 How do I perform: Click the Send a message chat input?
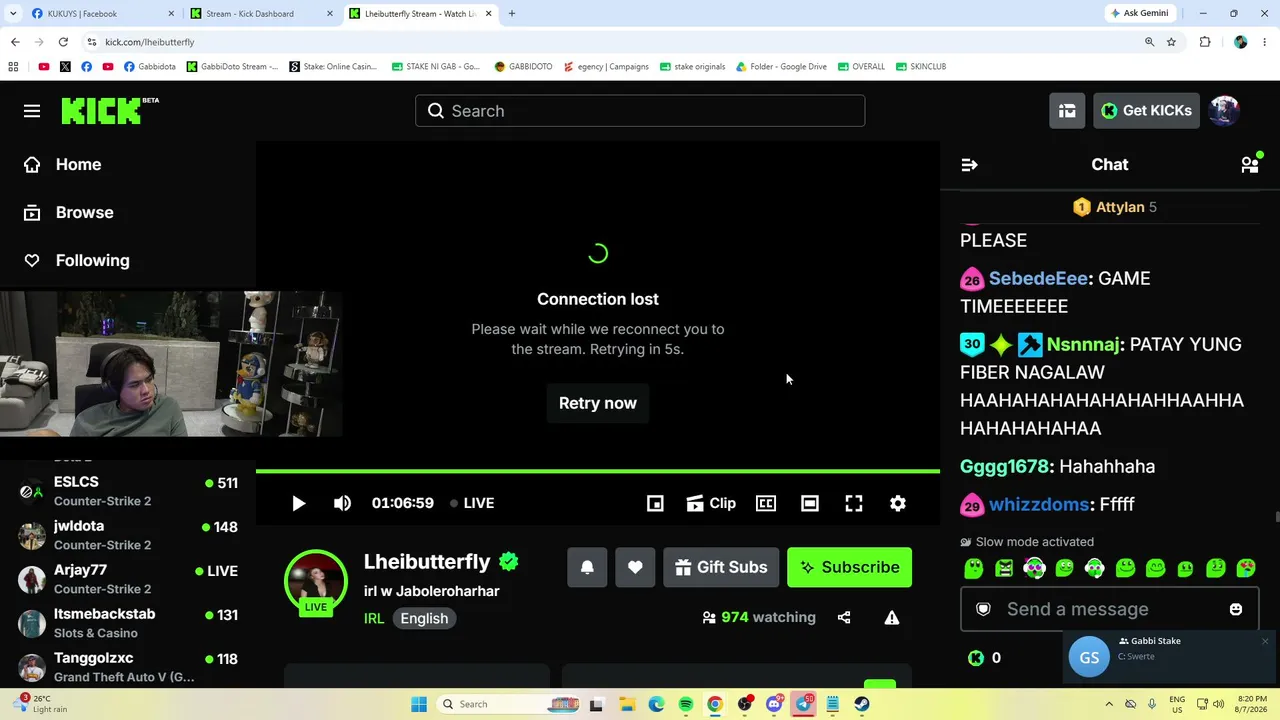click(x=1109, y=609)
